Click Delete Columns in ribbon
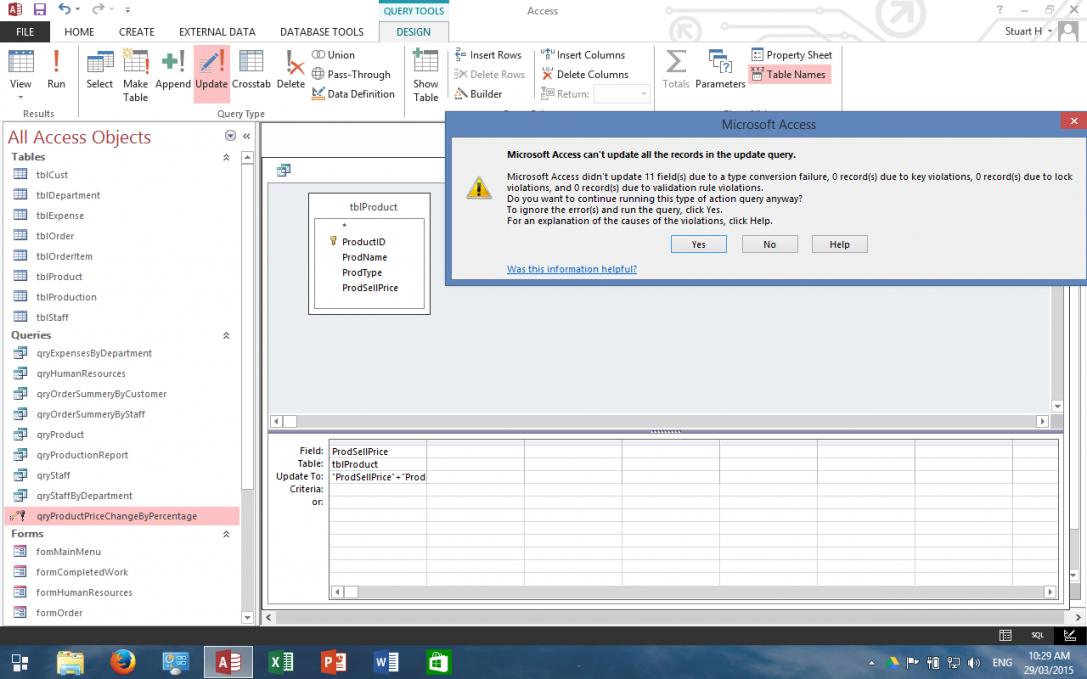 pos(584,74)
